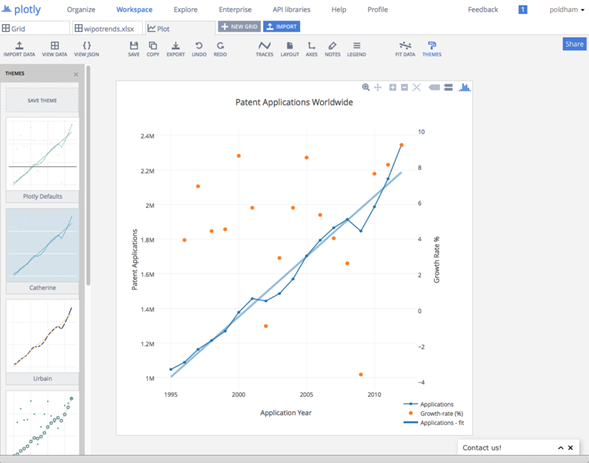Activate the pan tool on chart
This screenshot has height=463, width=589.
point(378,87)
